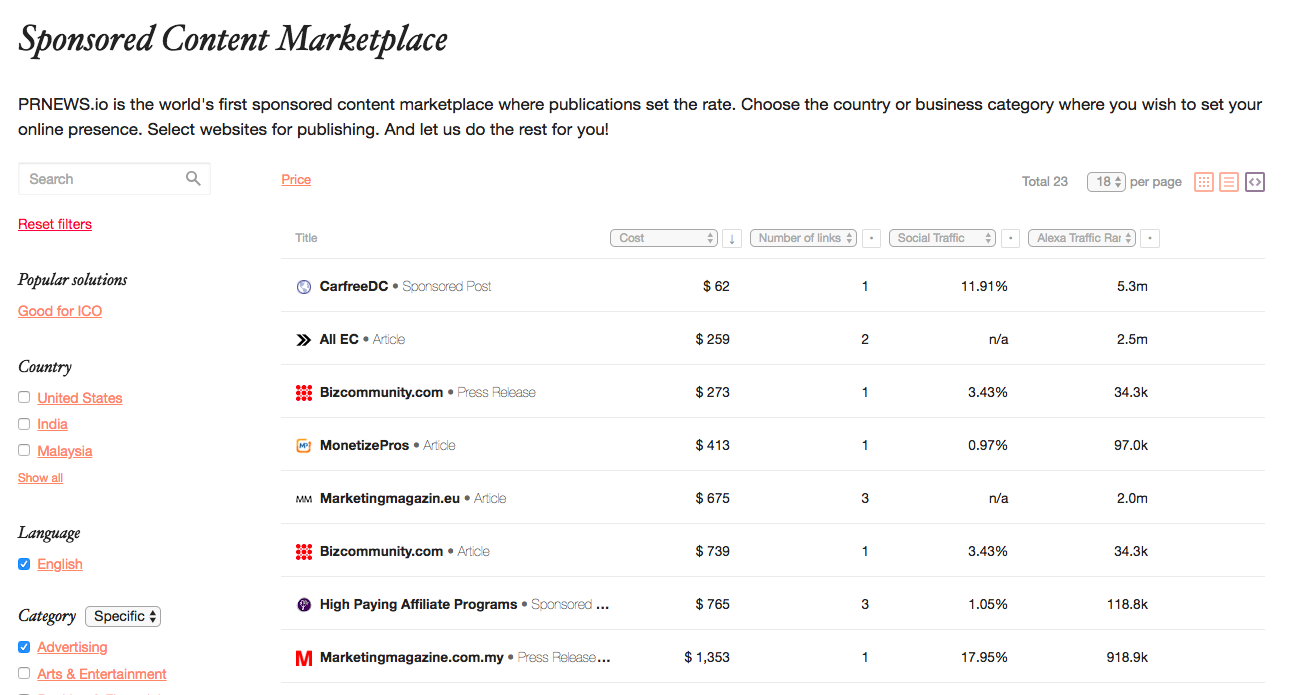The height and width of the screenshot is (695, 1293).
Task: Sort by the Price link
Action: 296,180
